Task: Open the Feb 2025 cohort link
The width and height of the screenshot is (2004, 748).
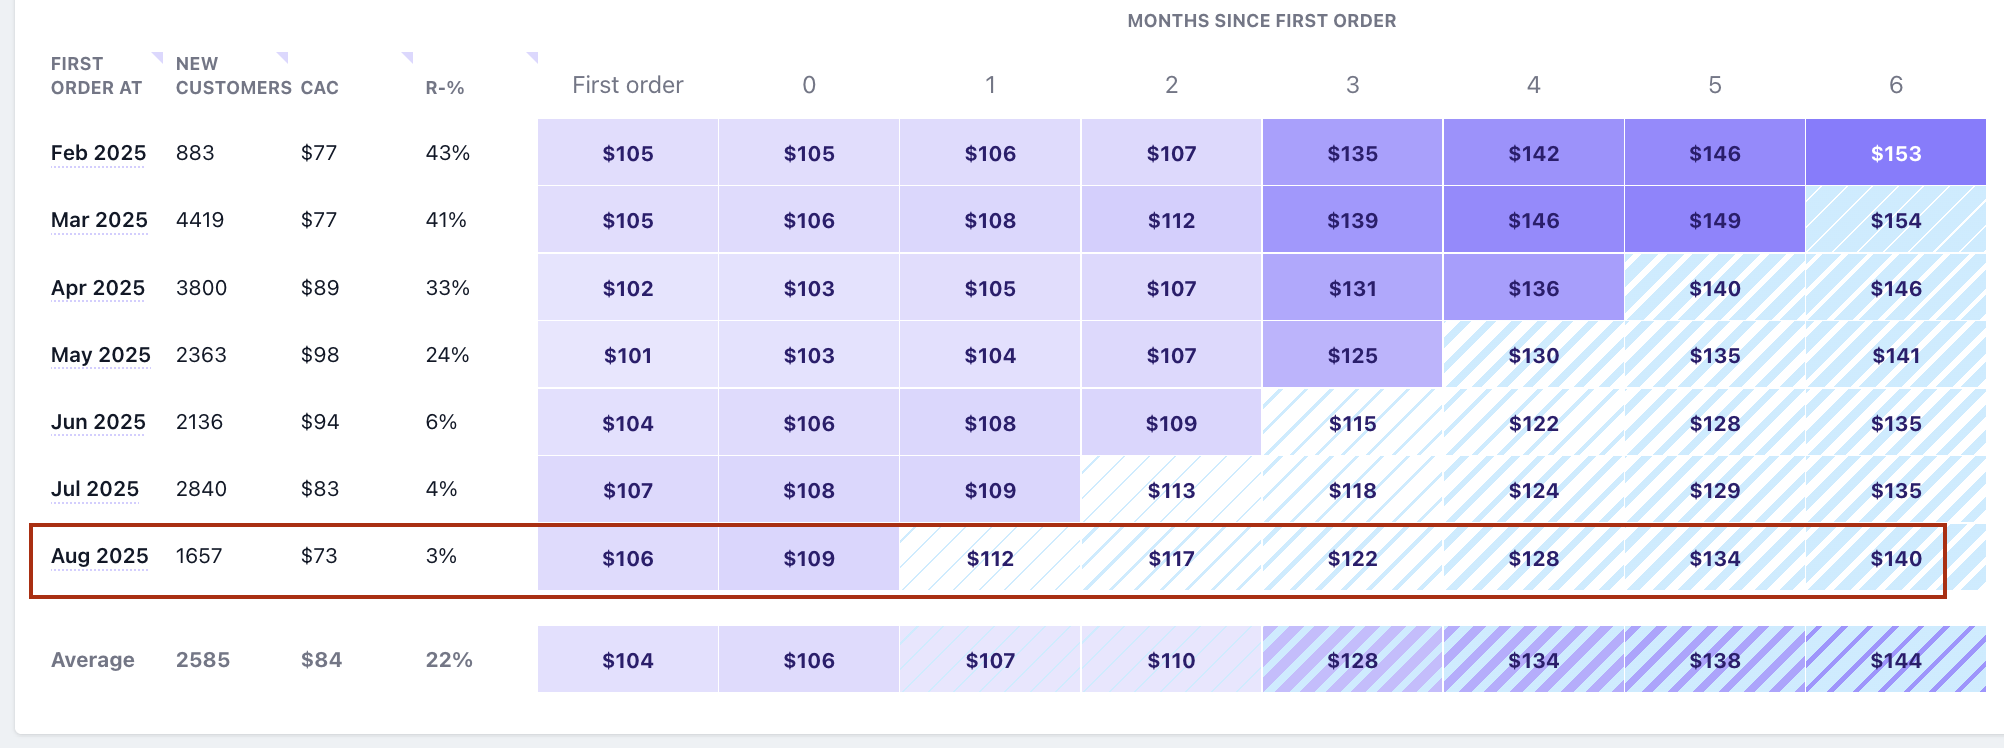Action: pos(98,153)
